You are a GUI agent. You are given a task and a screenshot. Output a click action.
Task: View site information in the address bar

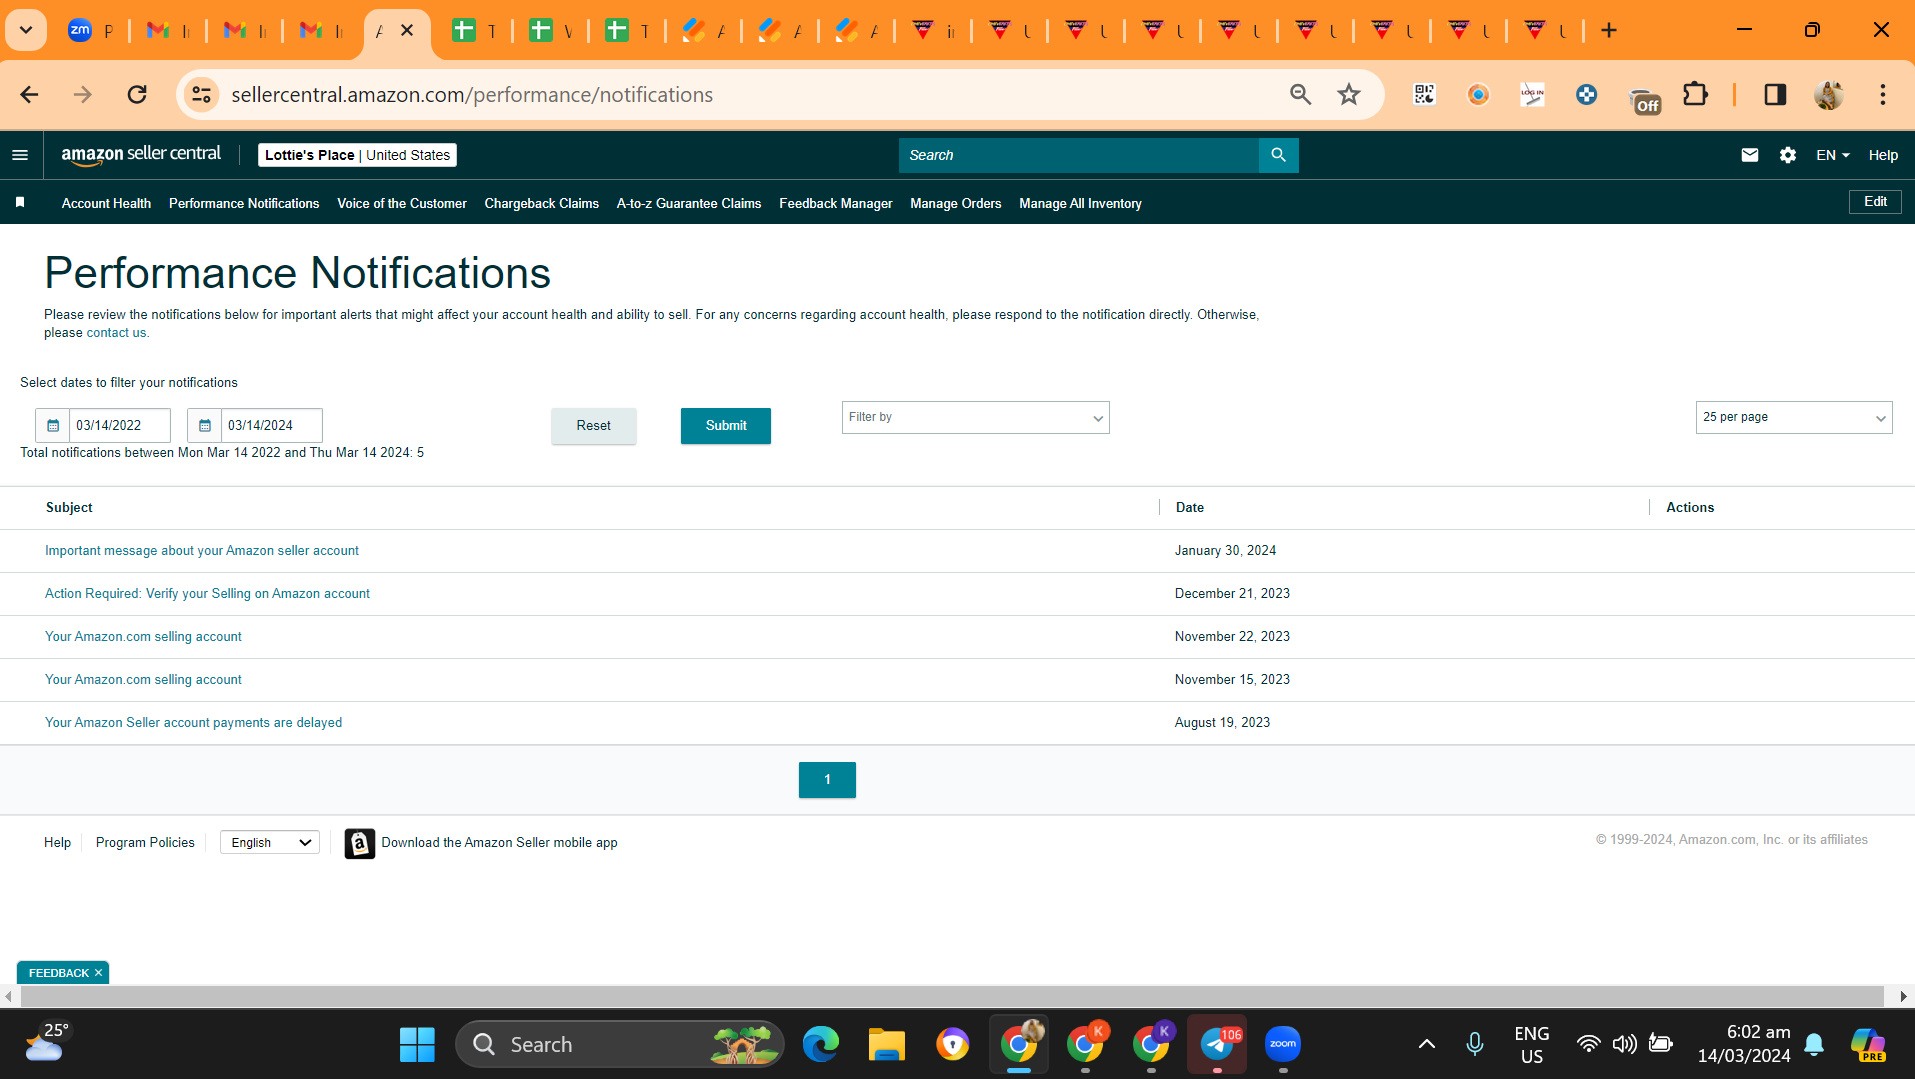coord(201,94)
